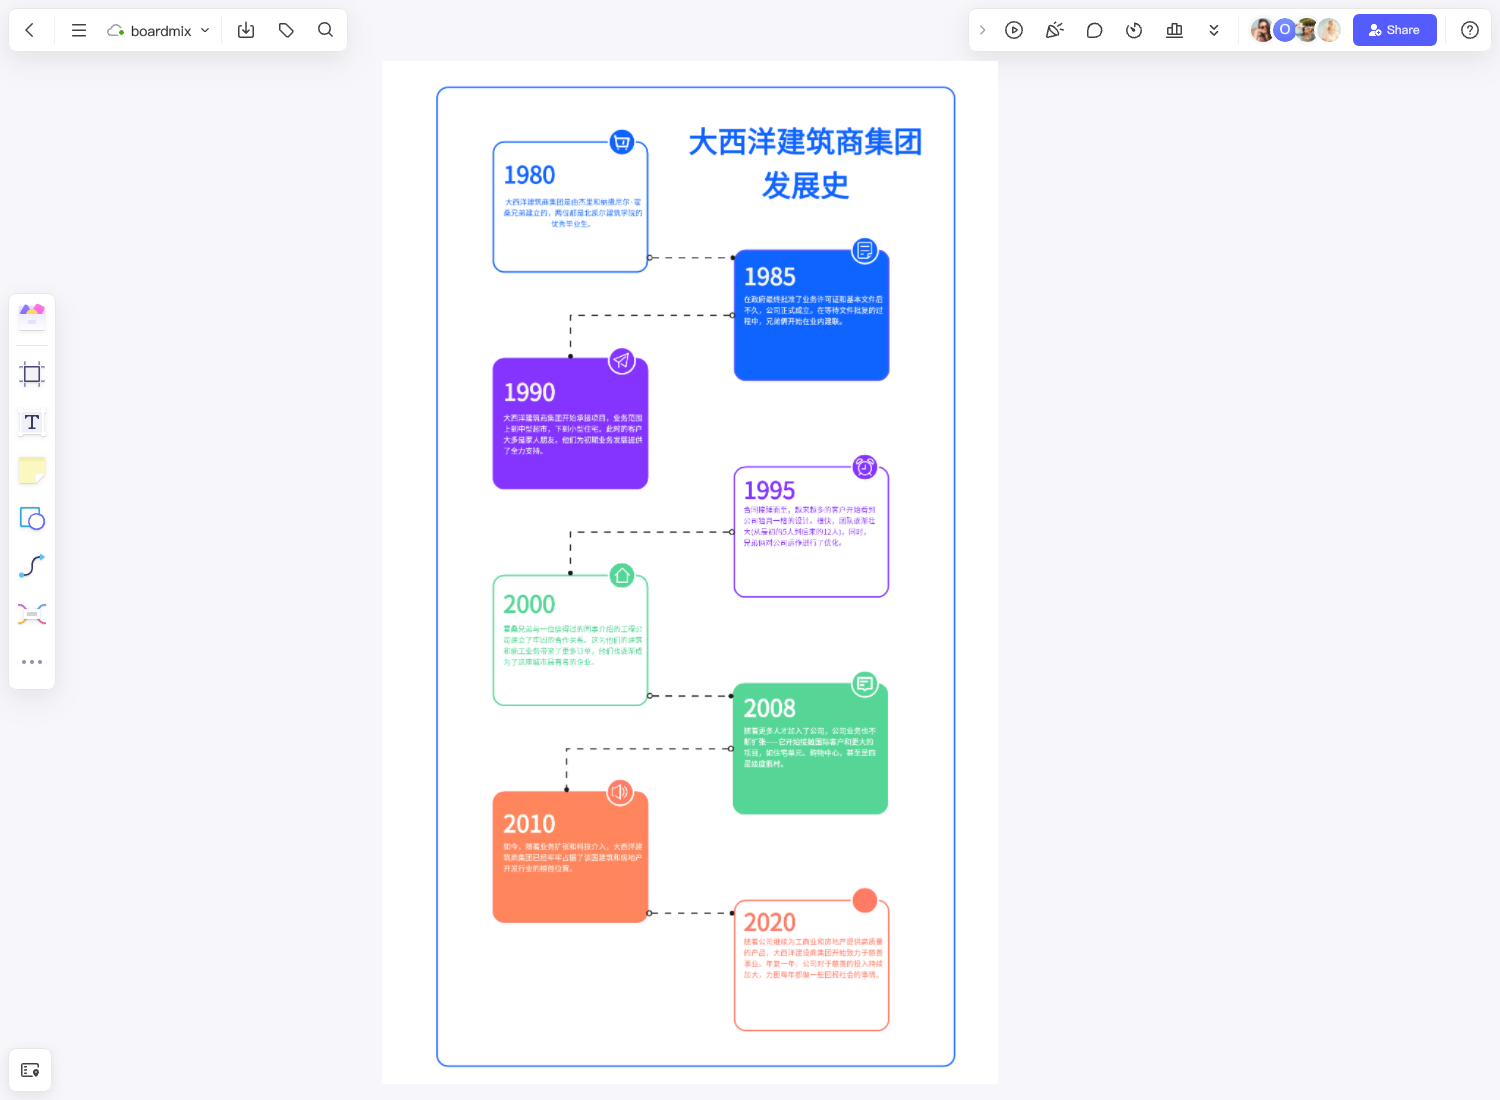Open more tools ellipsis in sidebar

(x=32, y=662)
